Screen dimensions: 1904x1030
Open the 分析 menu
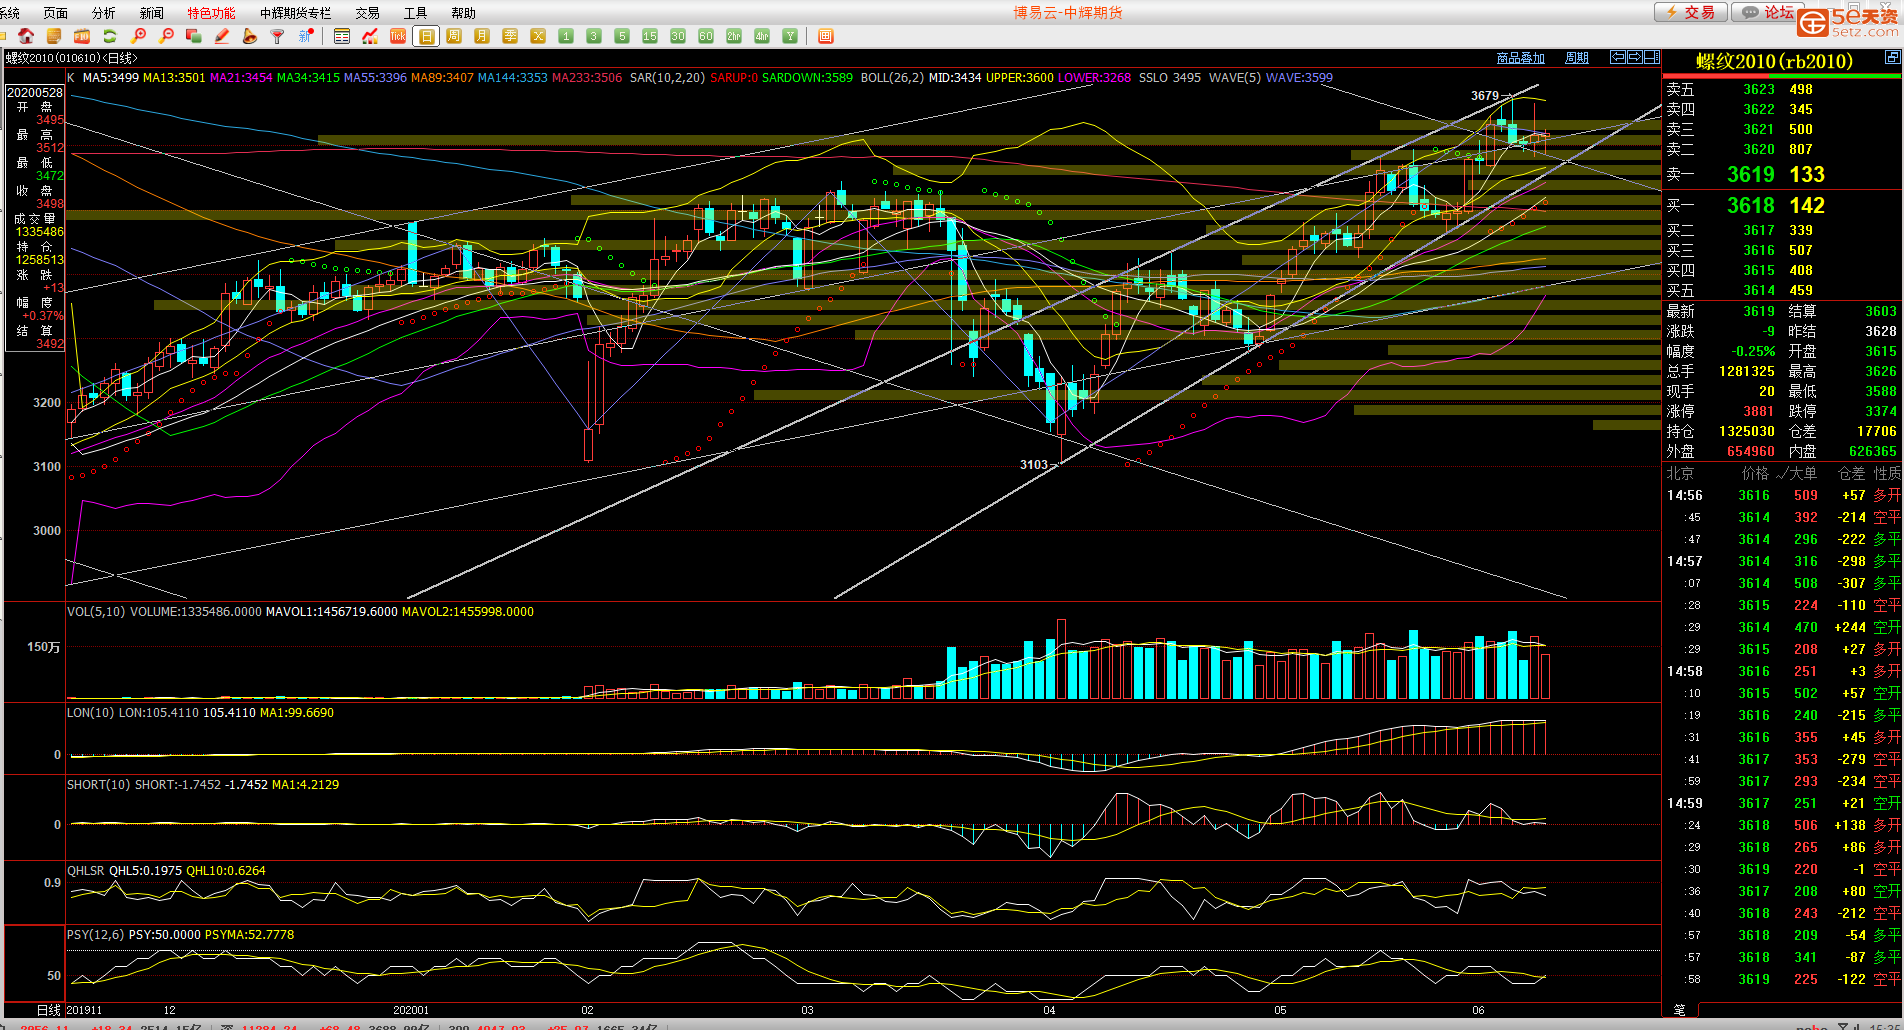click(104, 13)
